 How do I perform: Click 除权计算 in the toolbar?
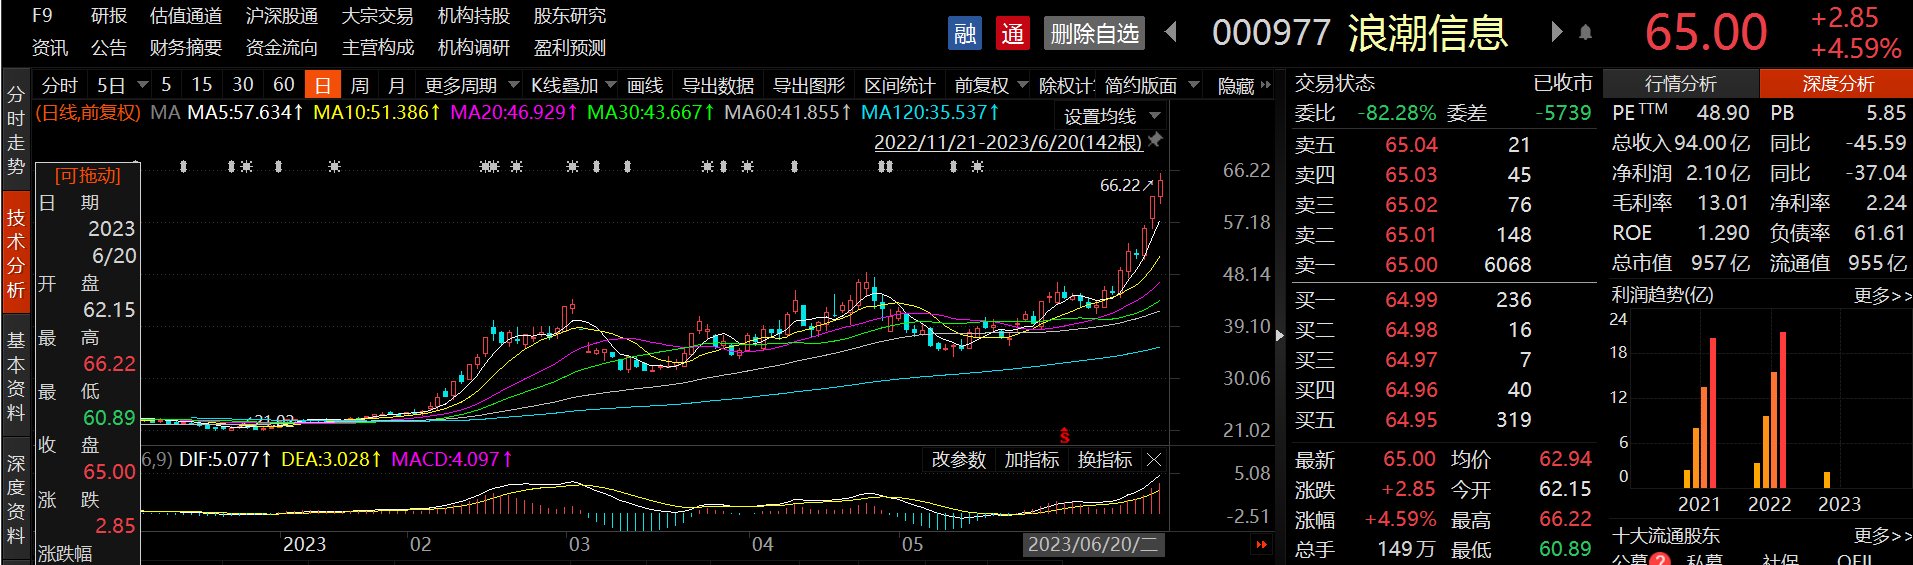coord(1066,85)
